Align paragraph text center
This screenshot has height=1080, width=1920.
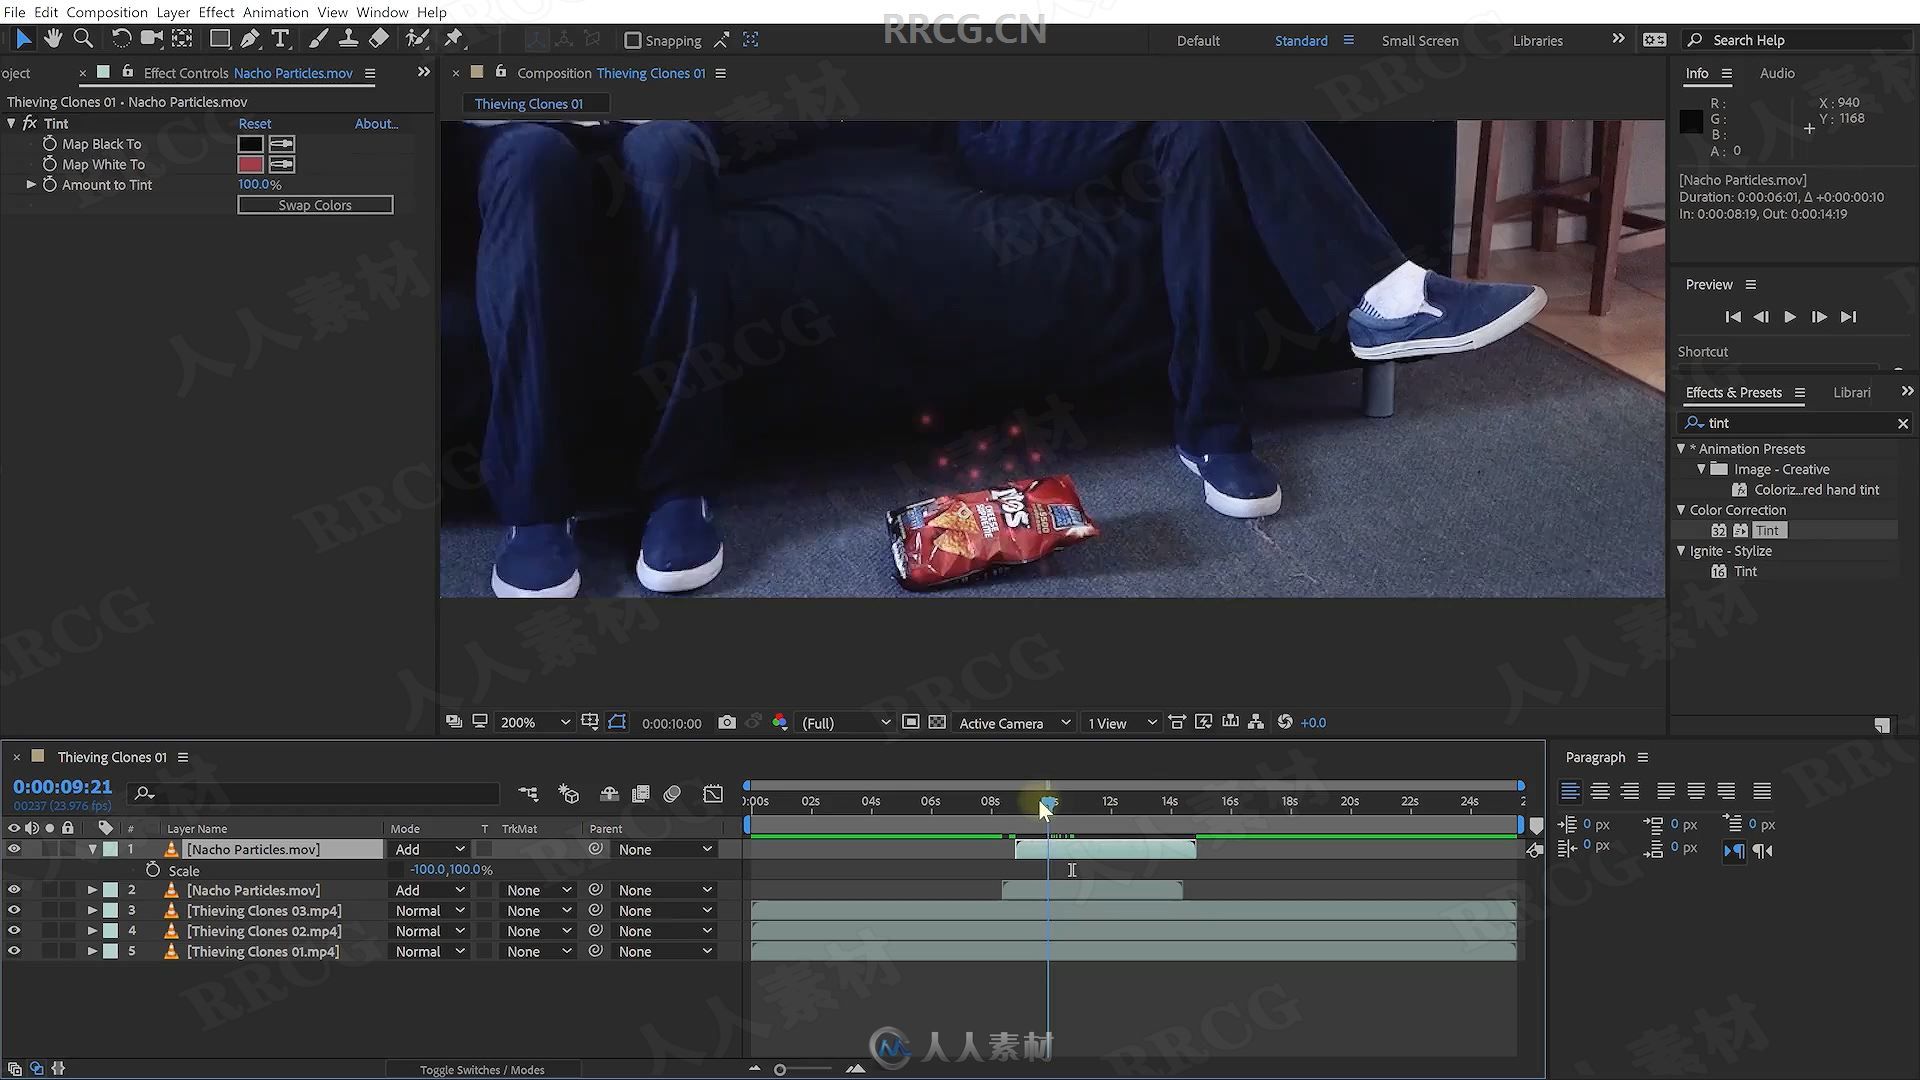[x=1600, y=791]
